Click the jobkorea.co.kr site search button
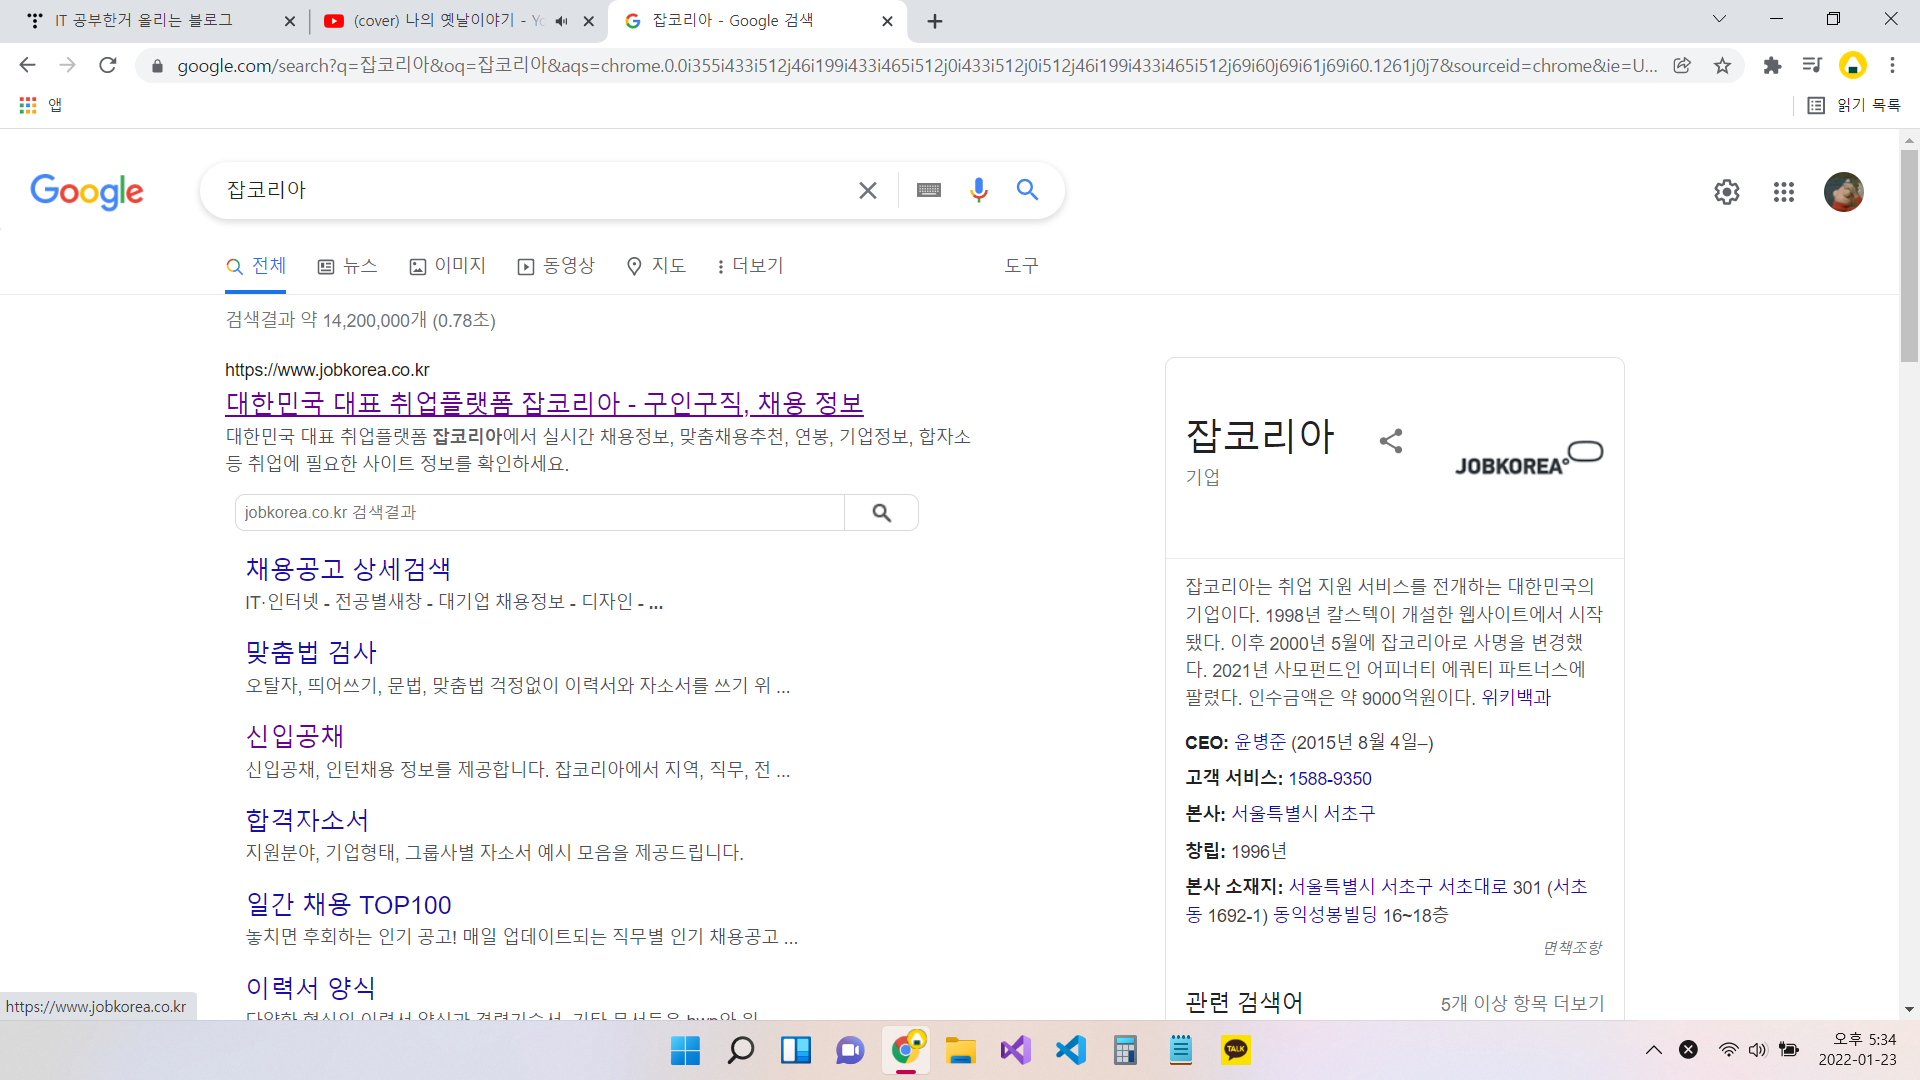Screen dimensions: 1920x1080 tap(881, 512)
